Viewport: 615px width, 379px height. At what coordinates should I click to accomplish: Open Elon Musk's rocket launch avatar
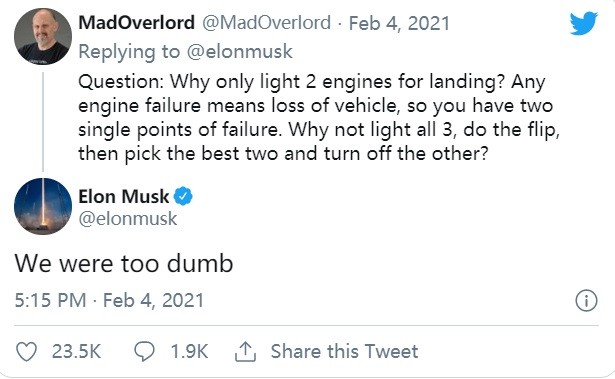(43, 206)
